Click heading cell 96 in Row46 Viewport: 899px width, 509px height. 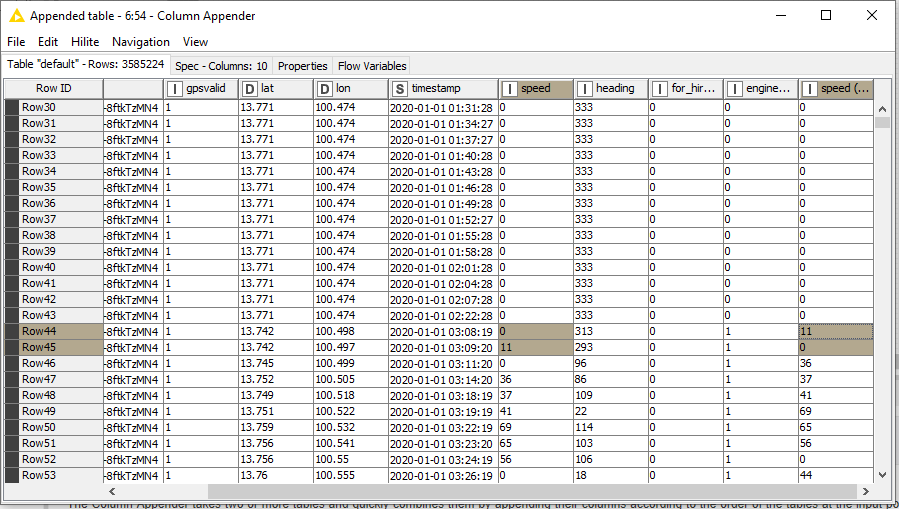click(611, 363)
